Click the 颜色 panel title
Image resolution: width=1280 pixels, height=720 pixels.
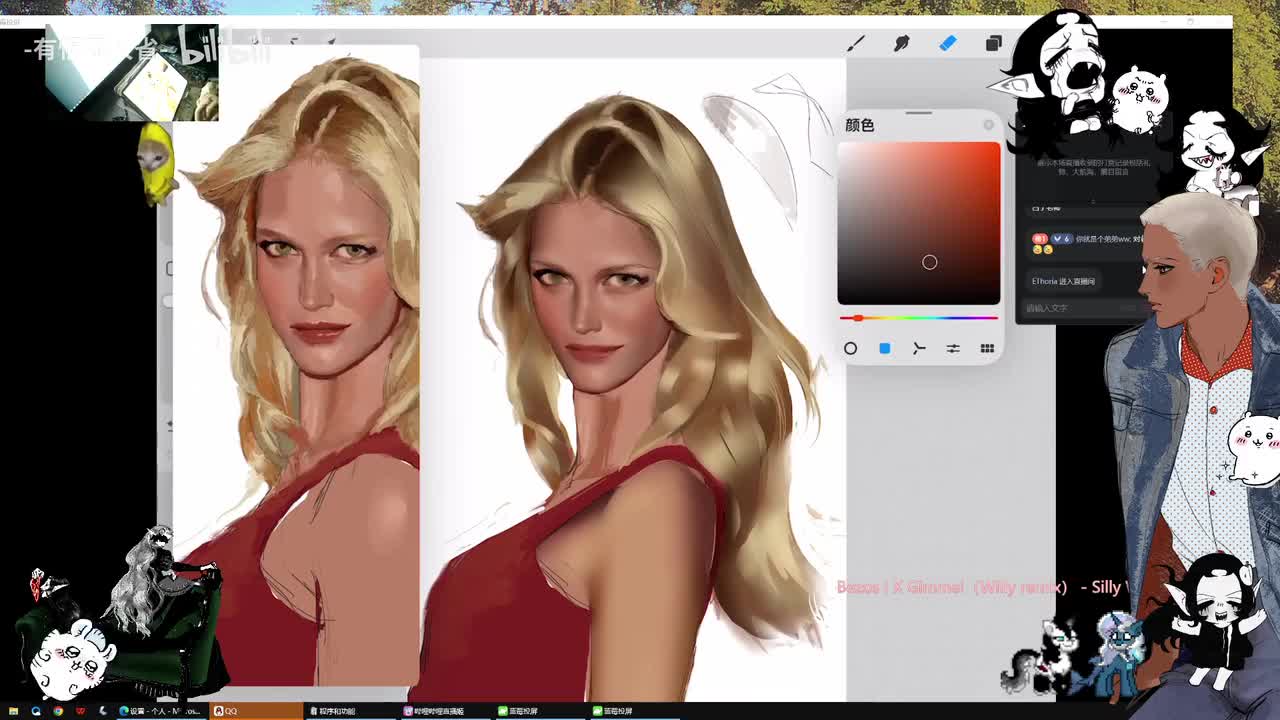(859, 125)
